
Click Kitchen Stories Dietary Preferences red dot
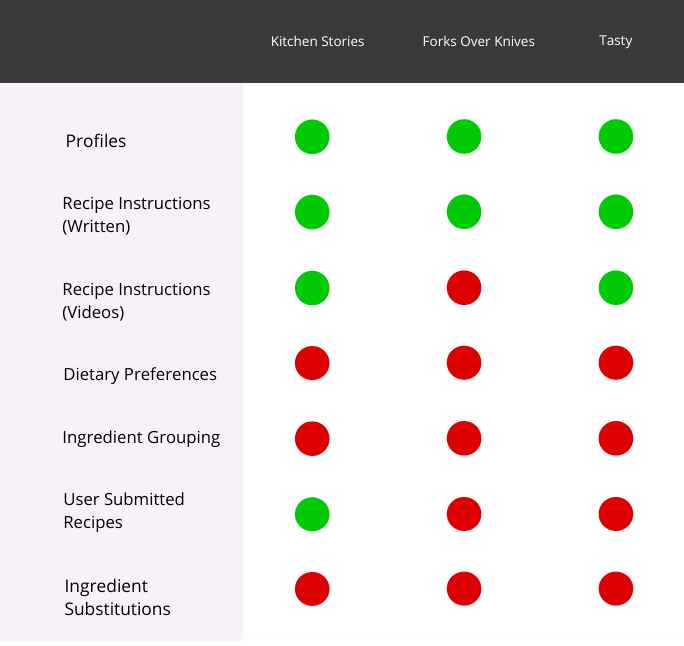[312, 363]
